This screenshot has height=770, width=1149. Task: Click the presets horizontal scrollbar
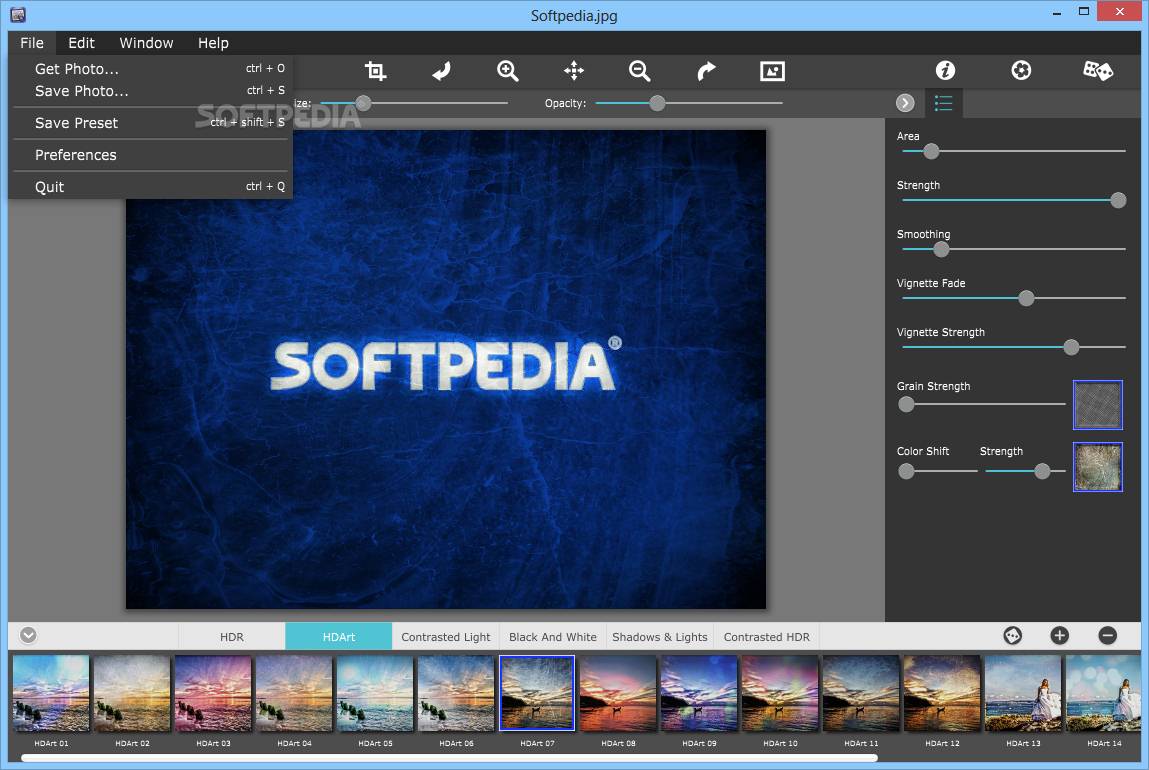[x=449, y=758]
